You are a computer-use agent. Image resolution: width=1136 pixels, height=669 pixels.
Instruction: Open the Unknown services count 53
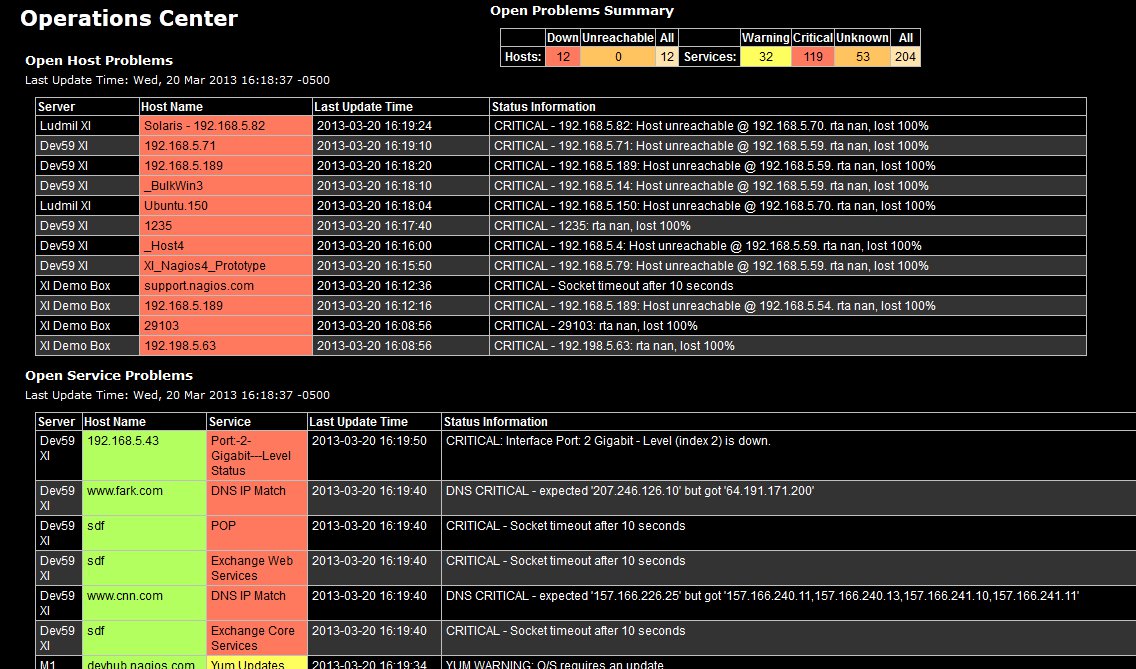click(862, 57)
